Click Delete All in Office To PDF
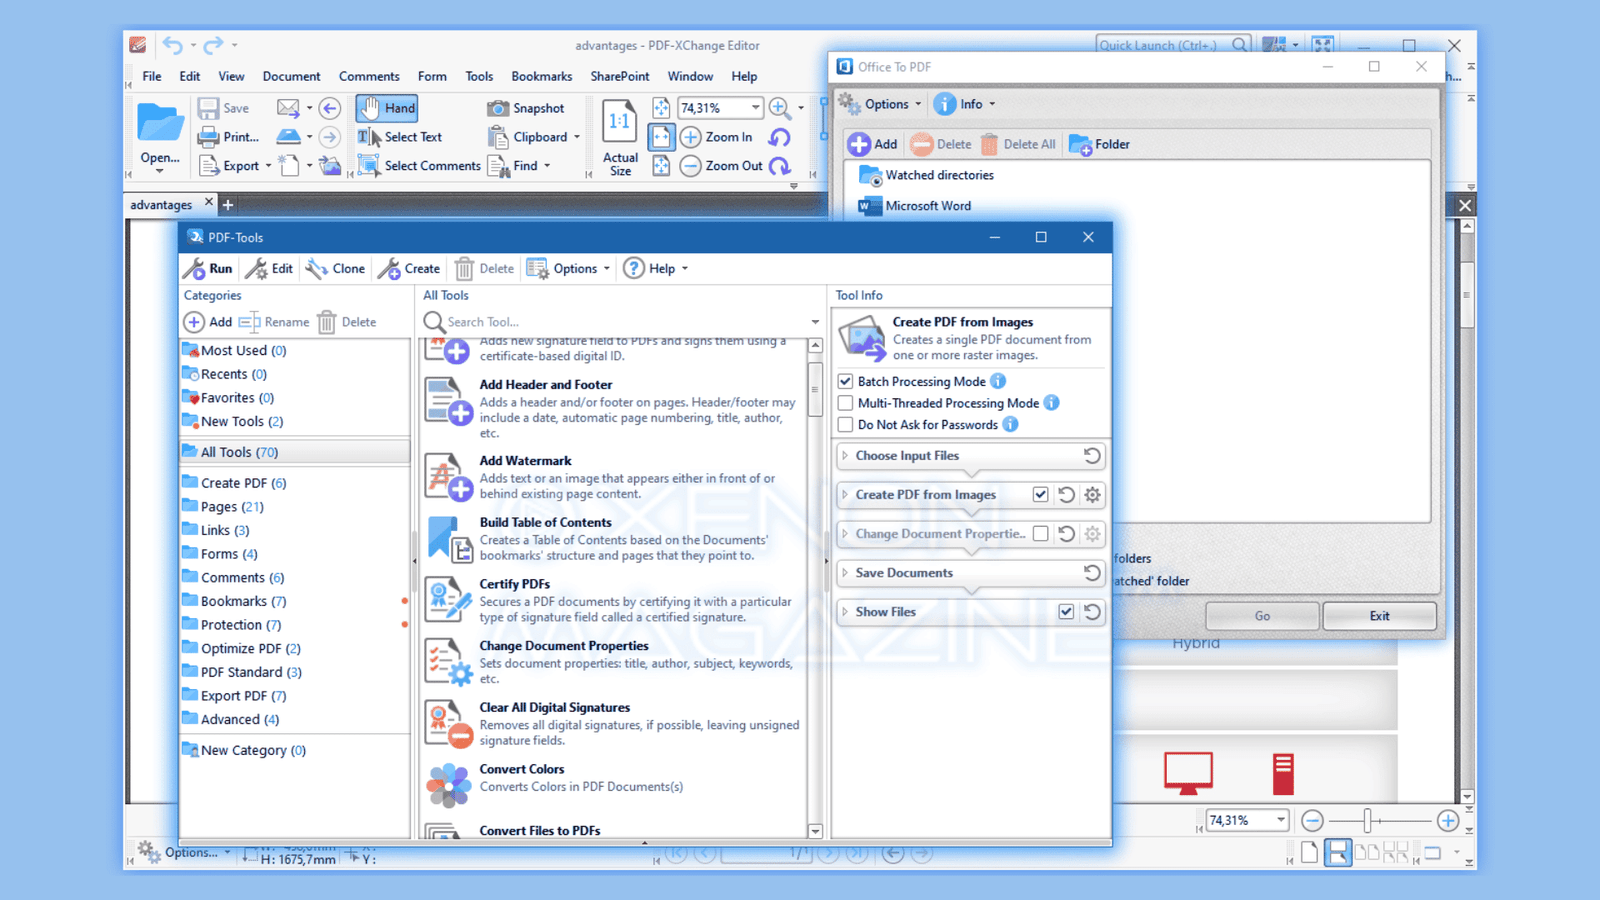This screenshot has width=1600, height=900. click(1018, 144)
